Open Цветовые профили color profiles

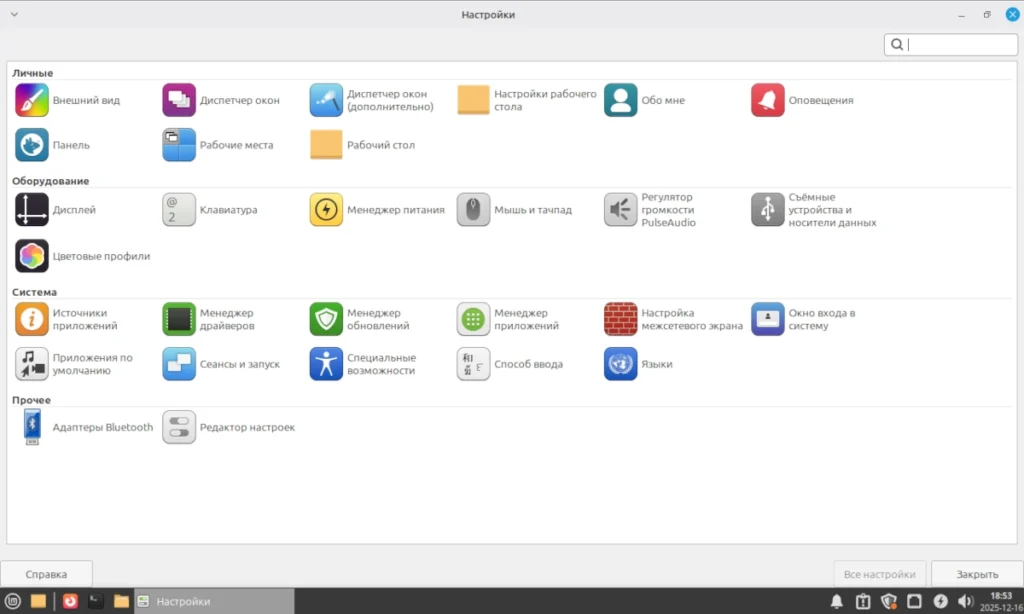click(x=82, y=256)
